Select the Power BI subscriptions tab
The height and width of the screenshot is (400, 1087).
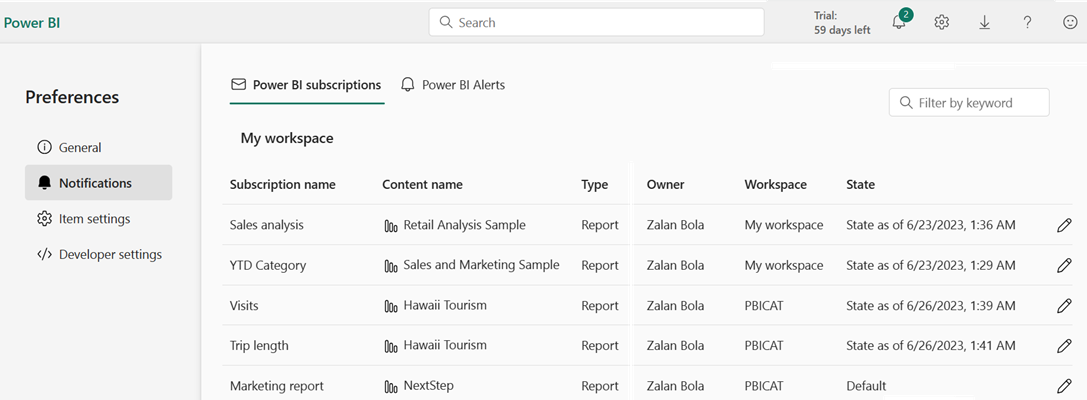pos(306,85)
